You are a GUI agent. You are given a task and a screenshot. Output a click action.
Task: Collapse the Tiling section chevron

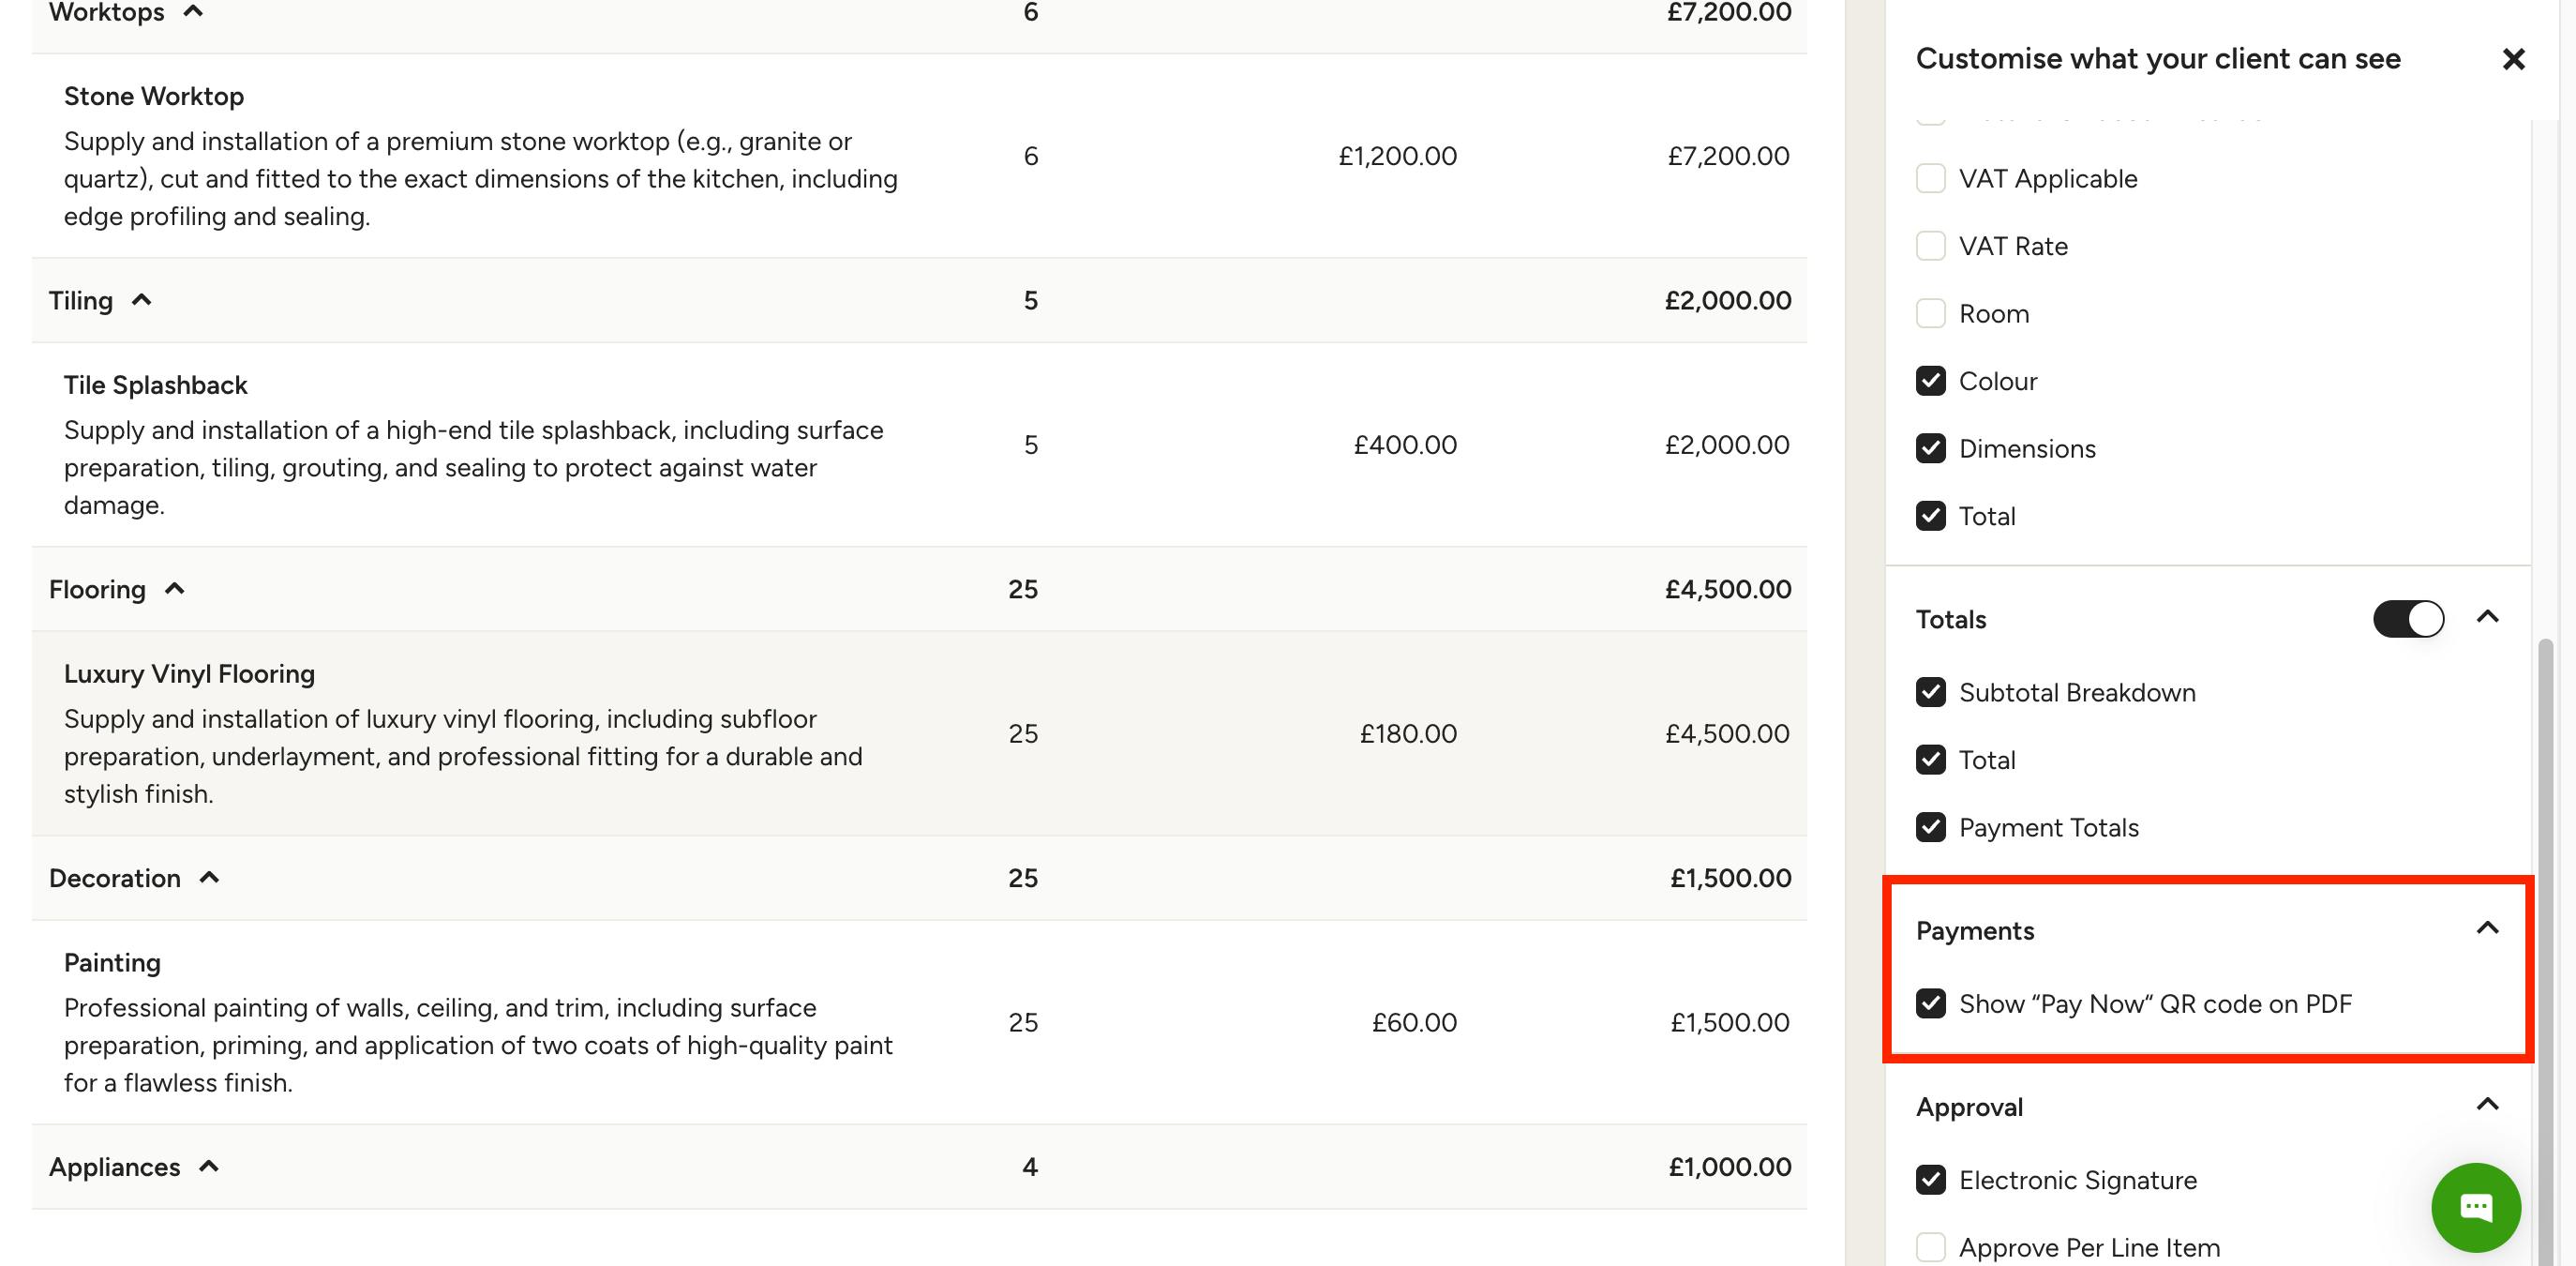142,300
